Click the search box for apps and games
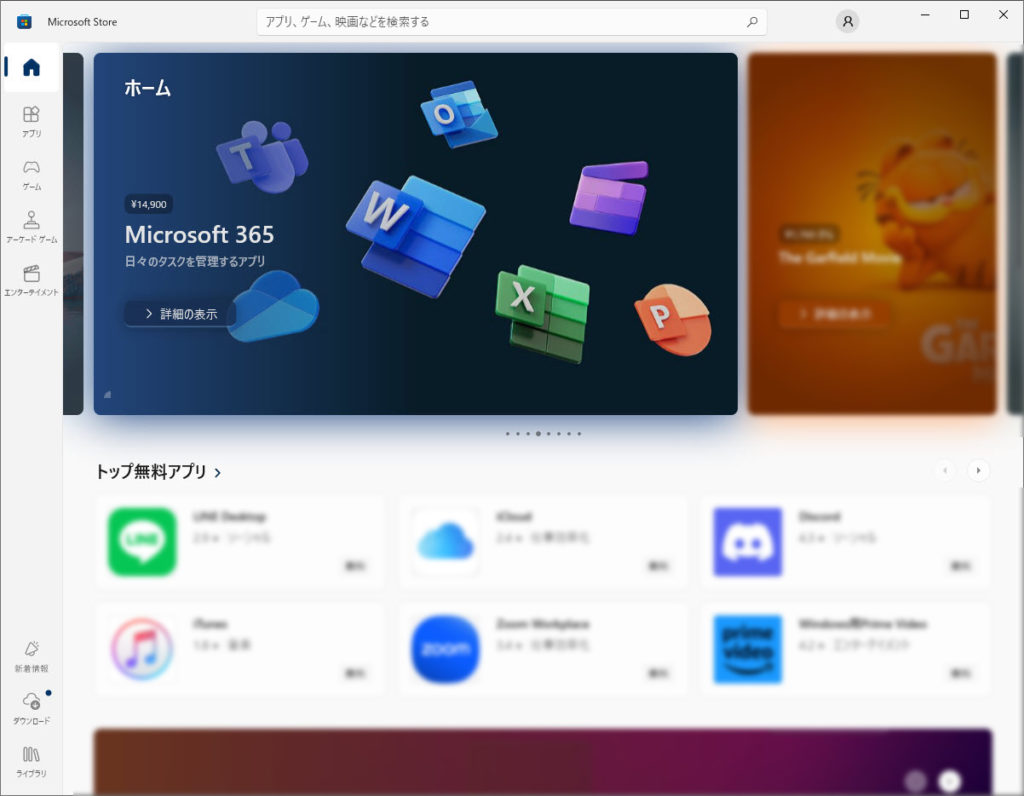The height and width of the screenshot is (796, 1024). (500, 21)
